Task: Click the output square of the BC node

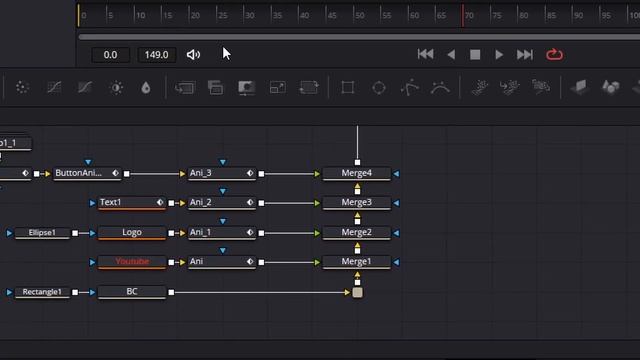Action: [x=171, y=292]
